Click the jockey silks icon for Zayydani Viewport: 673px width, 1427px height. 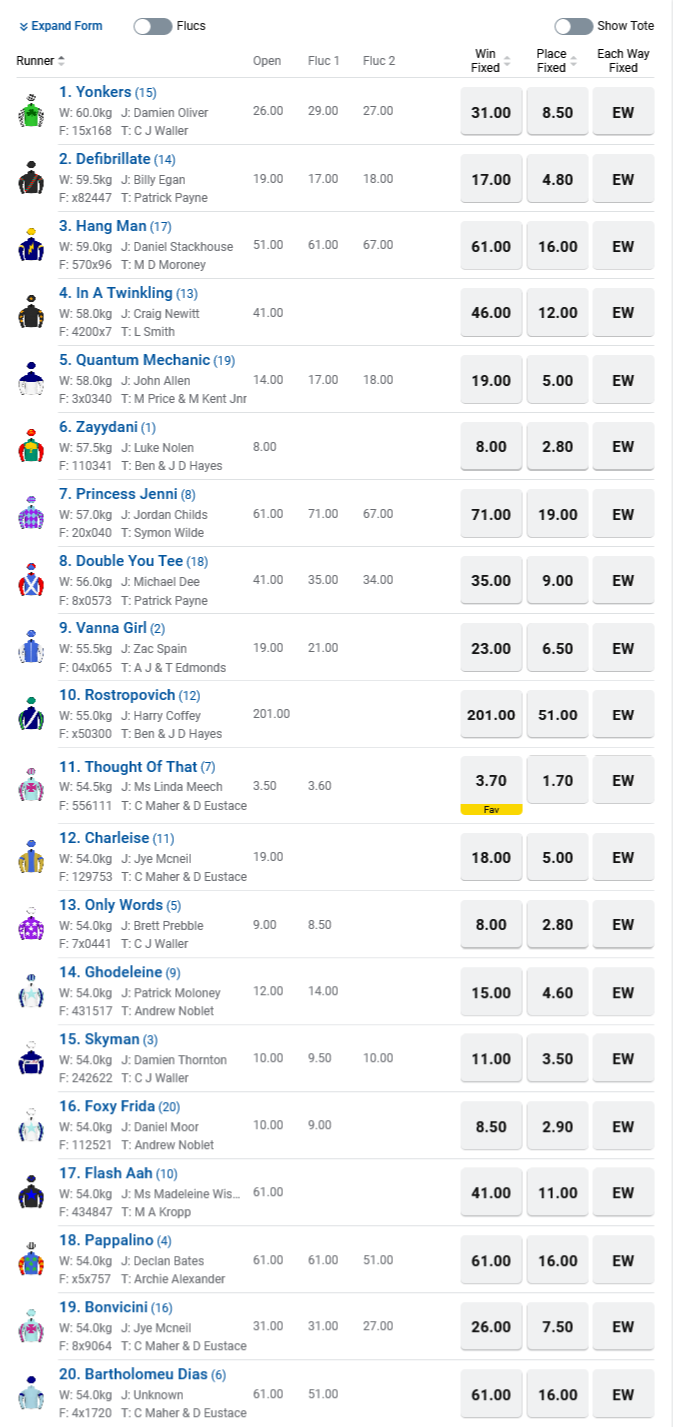[31, 446]
